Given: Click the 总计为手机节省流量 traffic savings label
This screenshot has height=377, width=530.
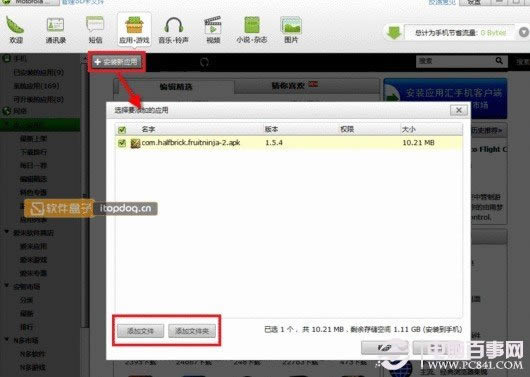Looking at the screenshot, I should [x=445, y=33].
